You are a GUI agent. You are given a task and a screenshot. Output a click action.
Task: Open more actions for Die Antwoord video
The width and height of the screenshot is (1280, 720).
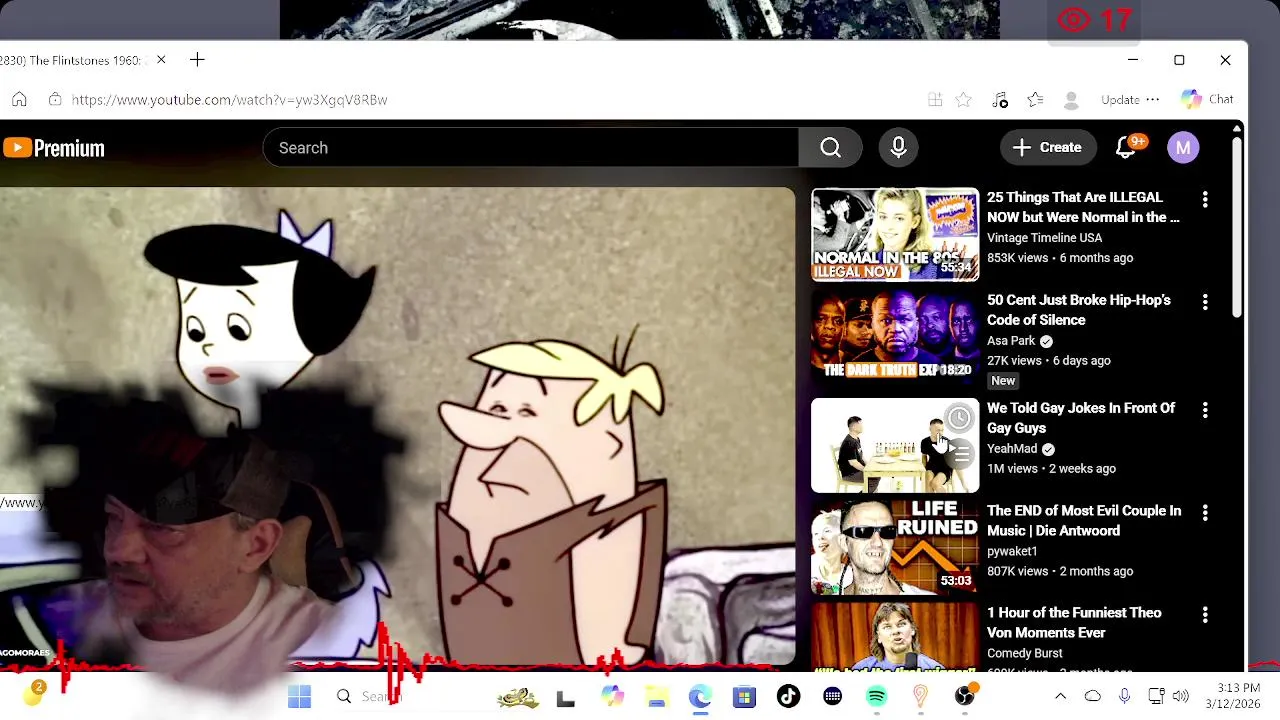[x=1205, y=513]
